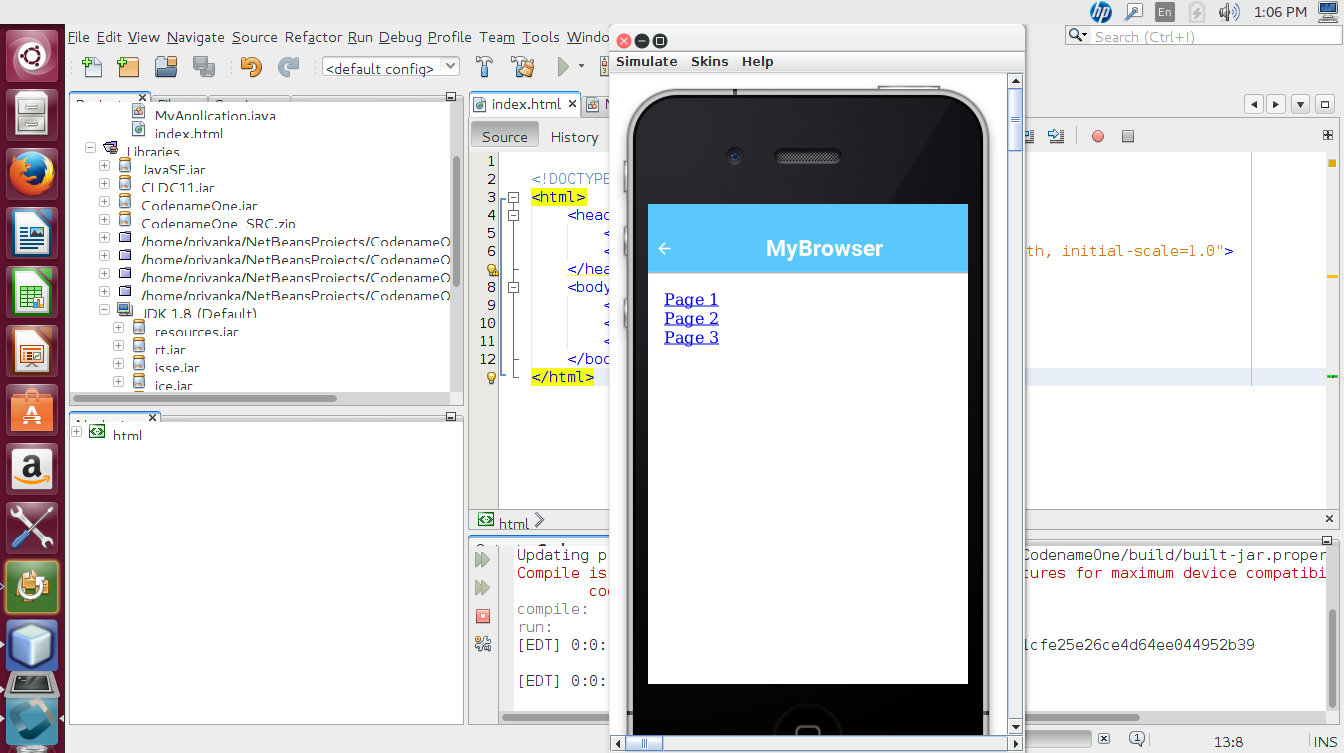
Task: Open the Simulate menu
Action: click(646, 62)
